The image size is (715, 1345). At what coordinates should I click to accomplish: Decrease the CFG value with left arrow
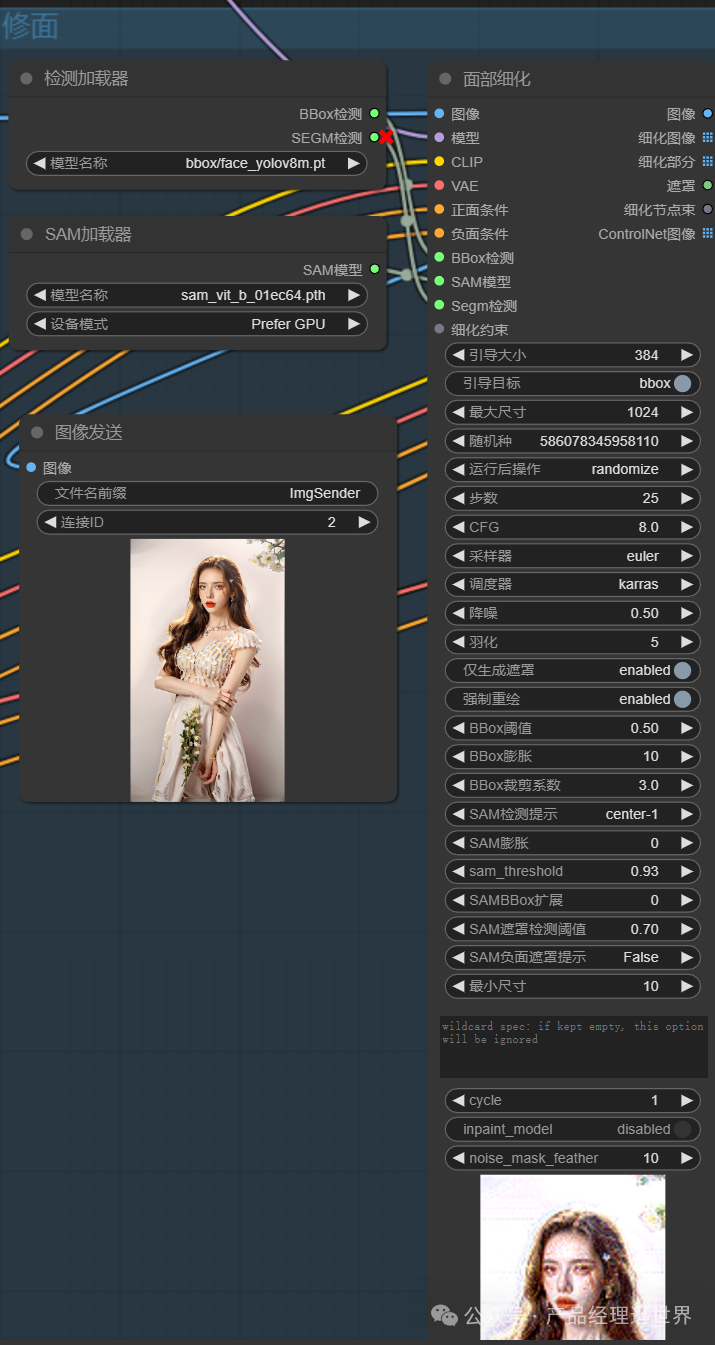click(458, 527)
